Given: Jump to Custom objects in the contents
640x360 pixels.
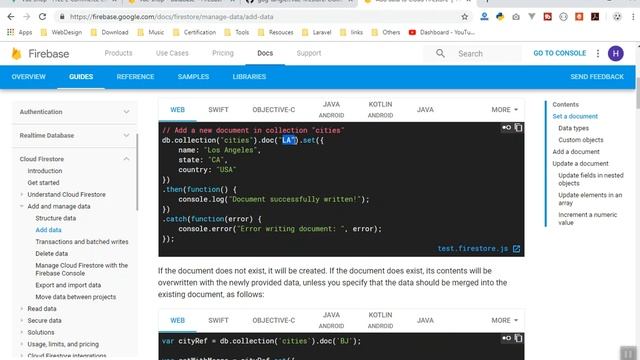Looking at the screenshot, I should [x=580, y=140].
